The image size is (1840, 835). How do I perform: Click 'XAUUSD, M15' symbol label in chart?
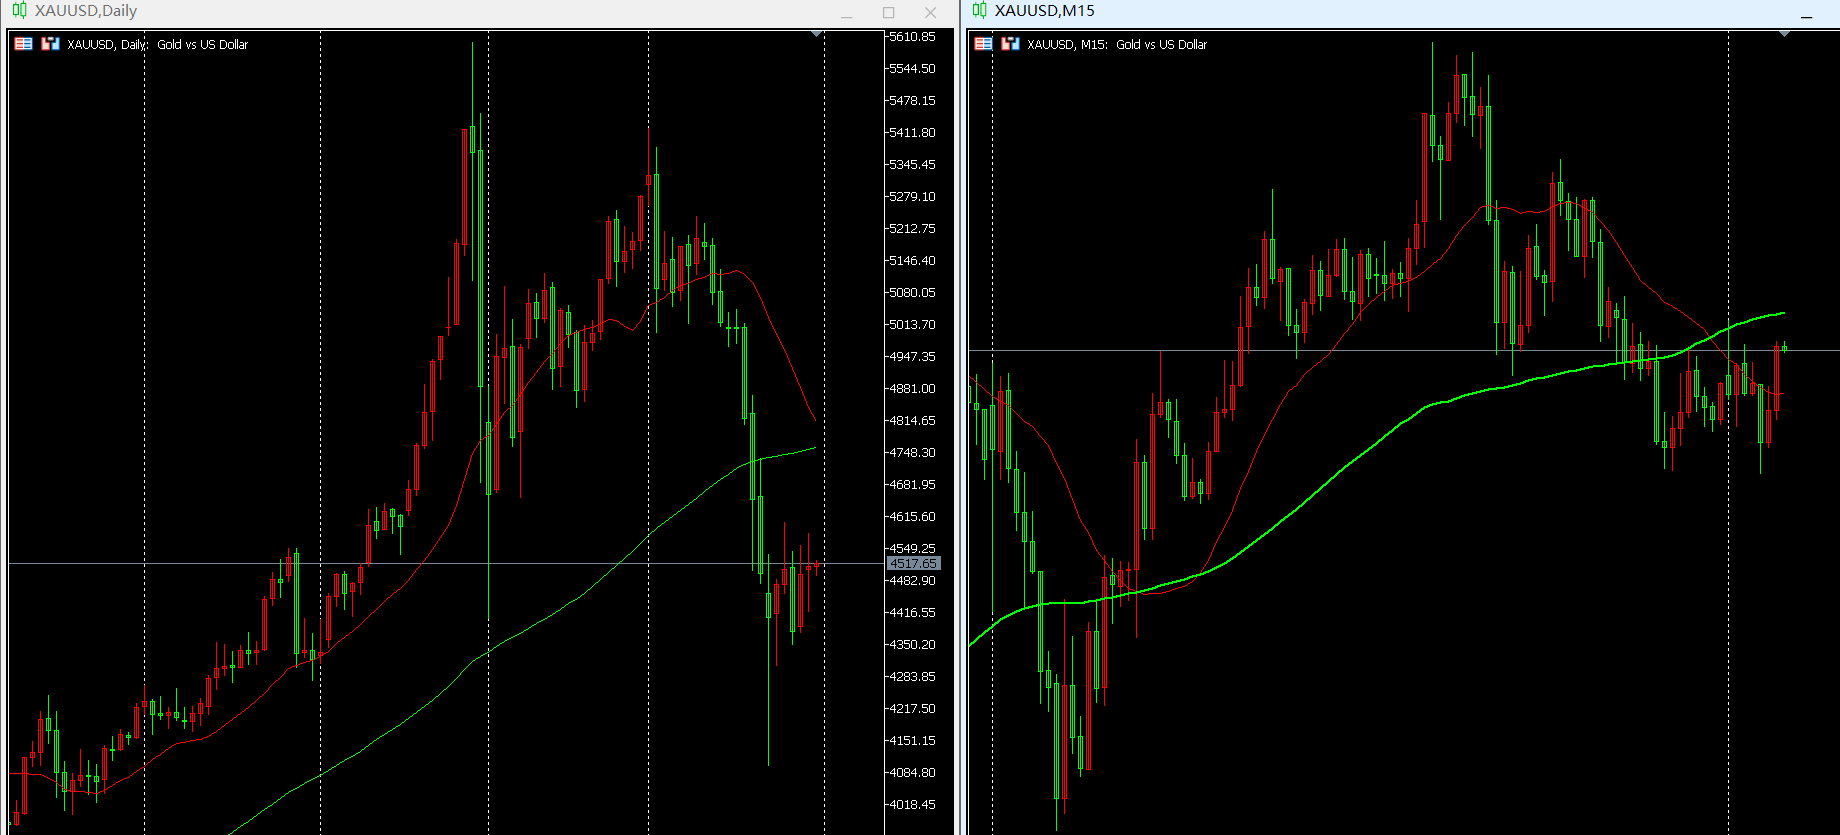(1067, 45)
